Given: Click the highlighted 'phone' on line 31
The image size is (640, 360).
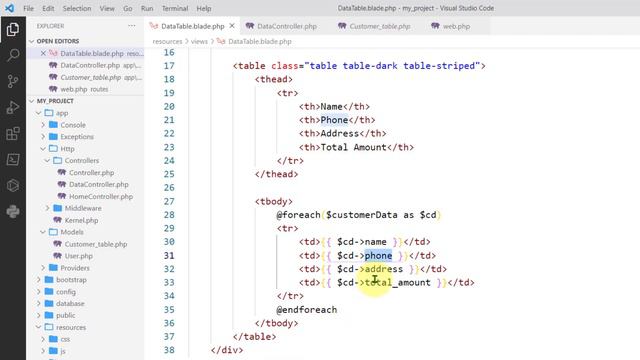Looking at the screenshot, I should tap(378, 256).
